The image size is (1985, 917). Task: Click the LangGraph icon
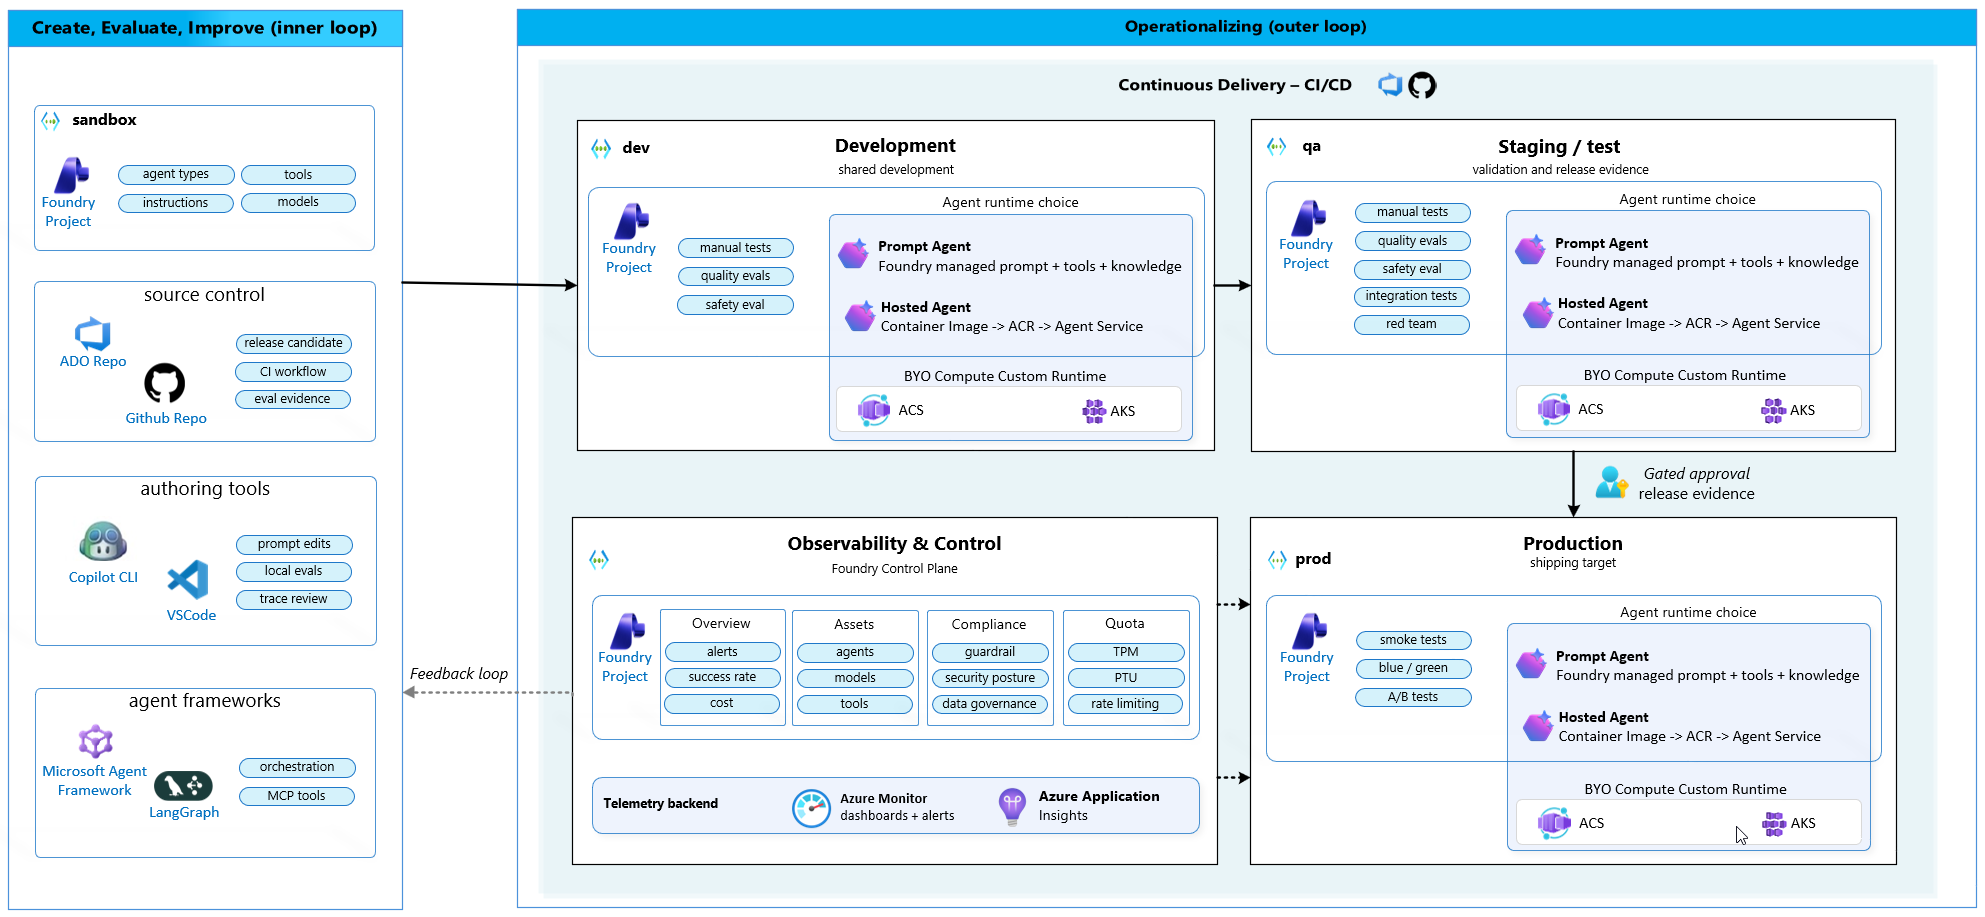tap(183, 786)
